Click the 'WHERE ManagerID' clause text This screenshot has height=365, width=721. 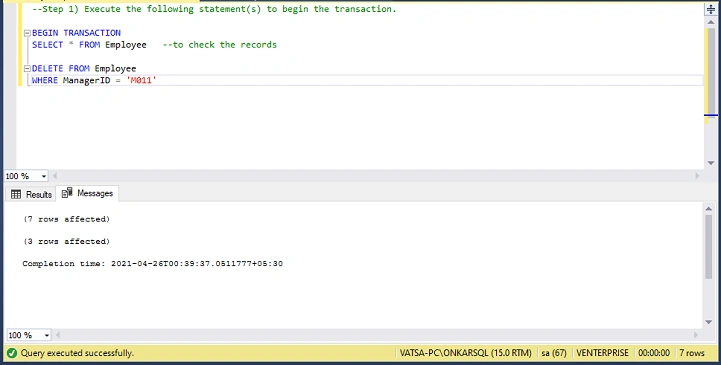tap(71, 80)
